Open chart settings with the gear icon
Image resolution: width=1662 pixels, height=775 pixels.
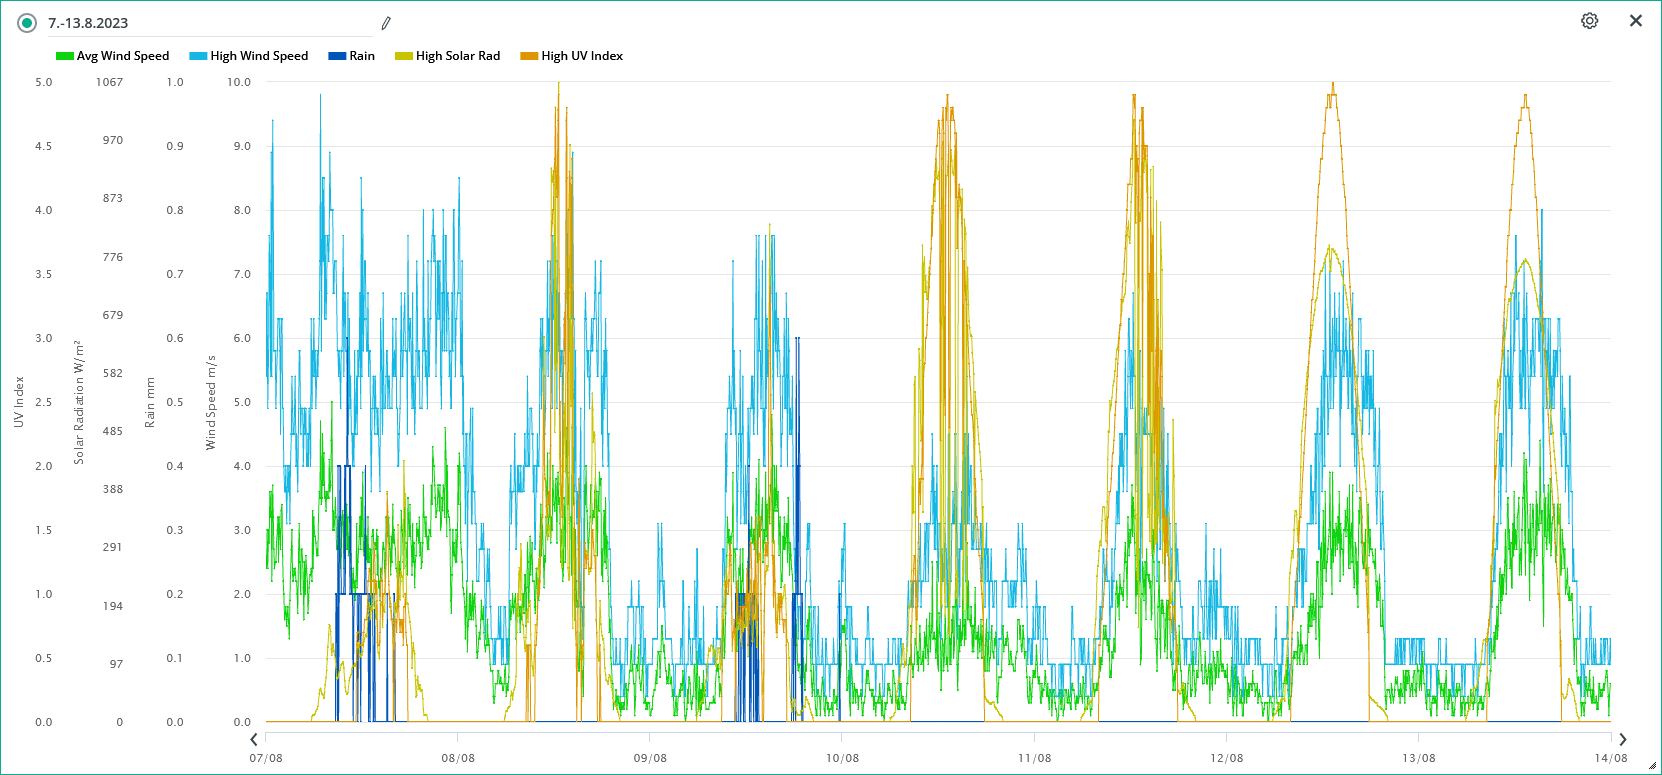tap(1589, 21)
